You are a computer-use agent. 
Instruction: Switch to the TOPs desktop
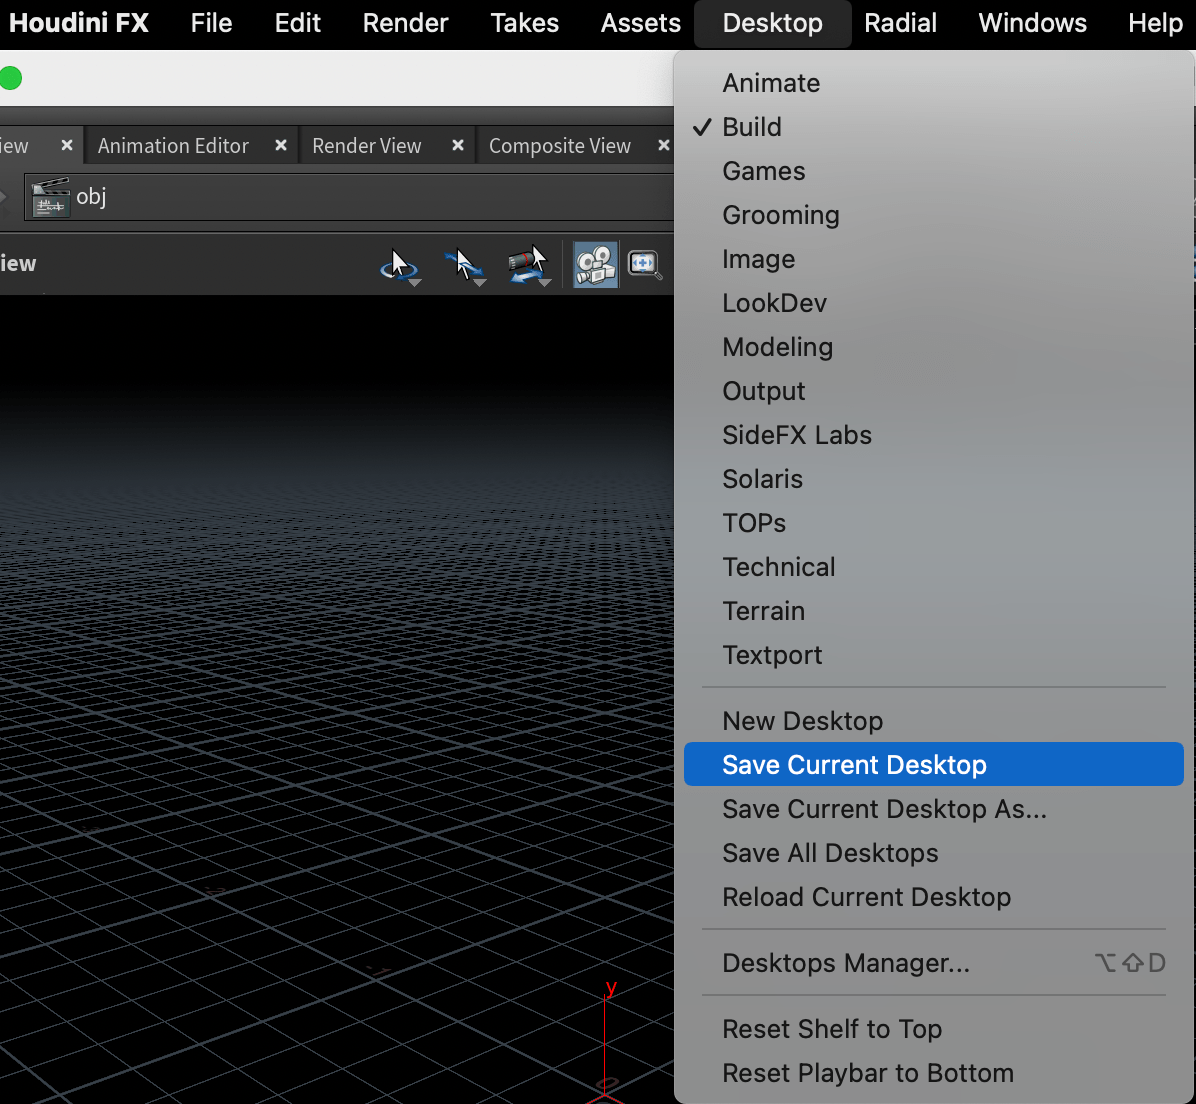934,523
